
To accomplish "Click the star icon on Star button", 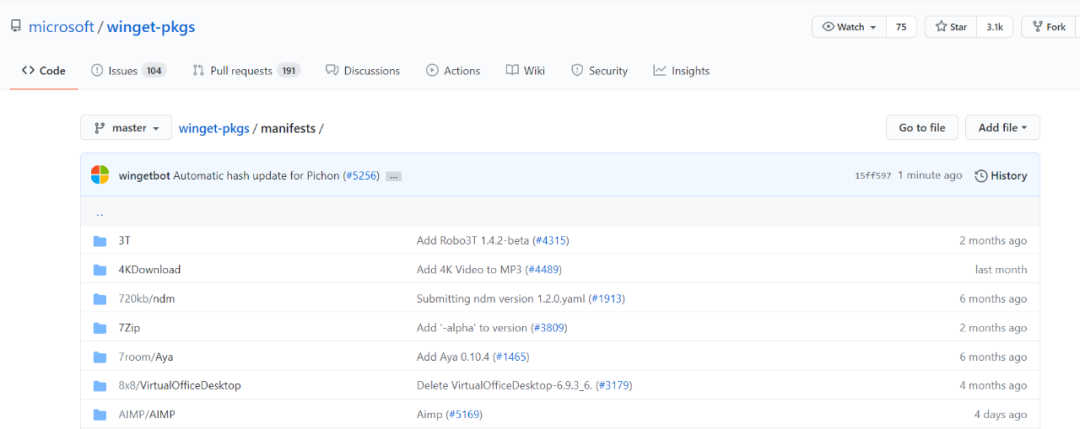I will (x=941, y=27).
